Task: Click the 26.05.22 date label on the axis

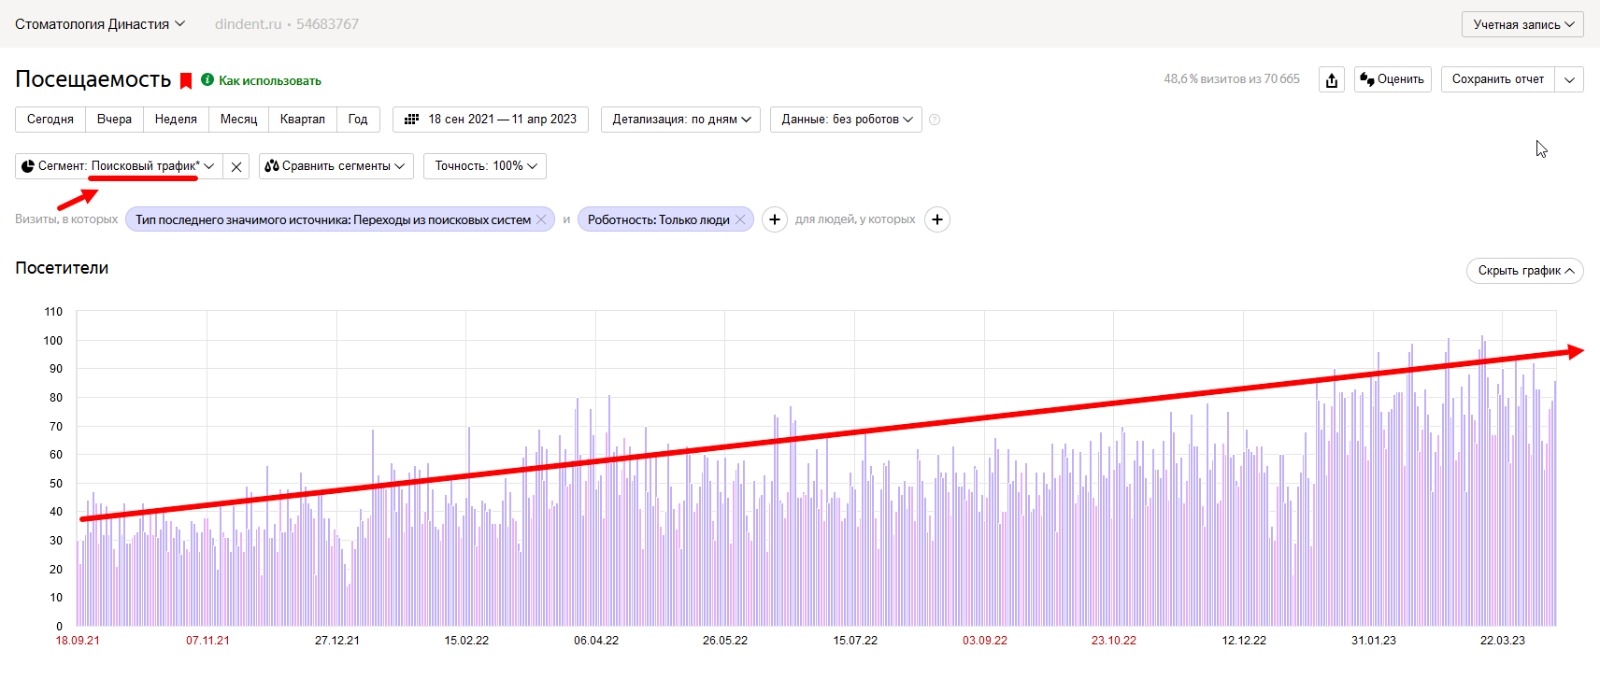Action: (x=725, y=641)
